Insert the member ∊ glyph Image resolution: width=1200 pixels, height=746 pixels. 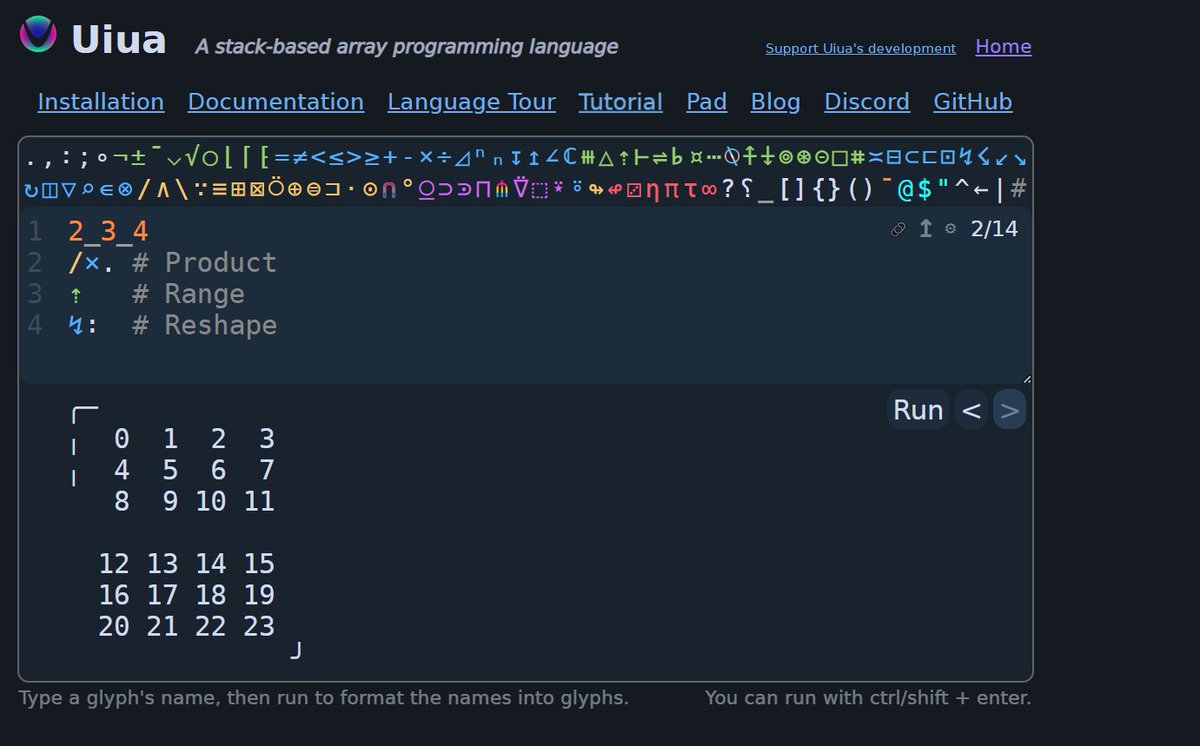[x=106, y=188]
